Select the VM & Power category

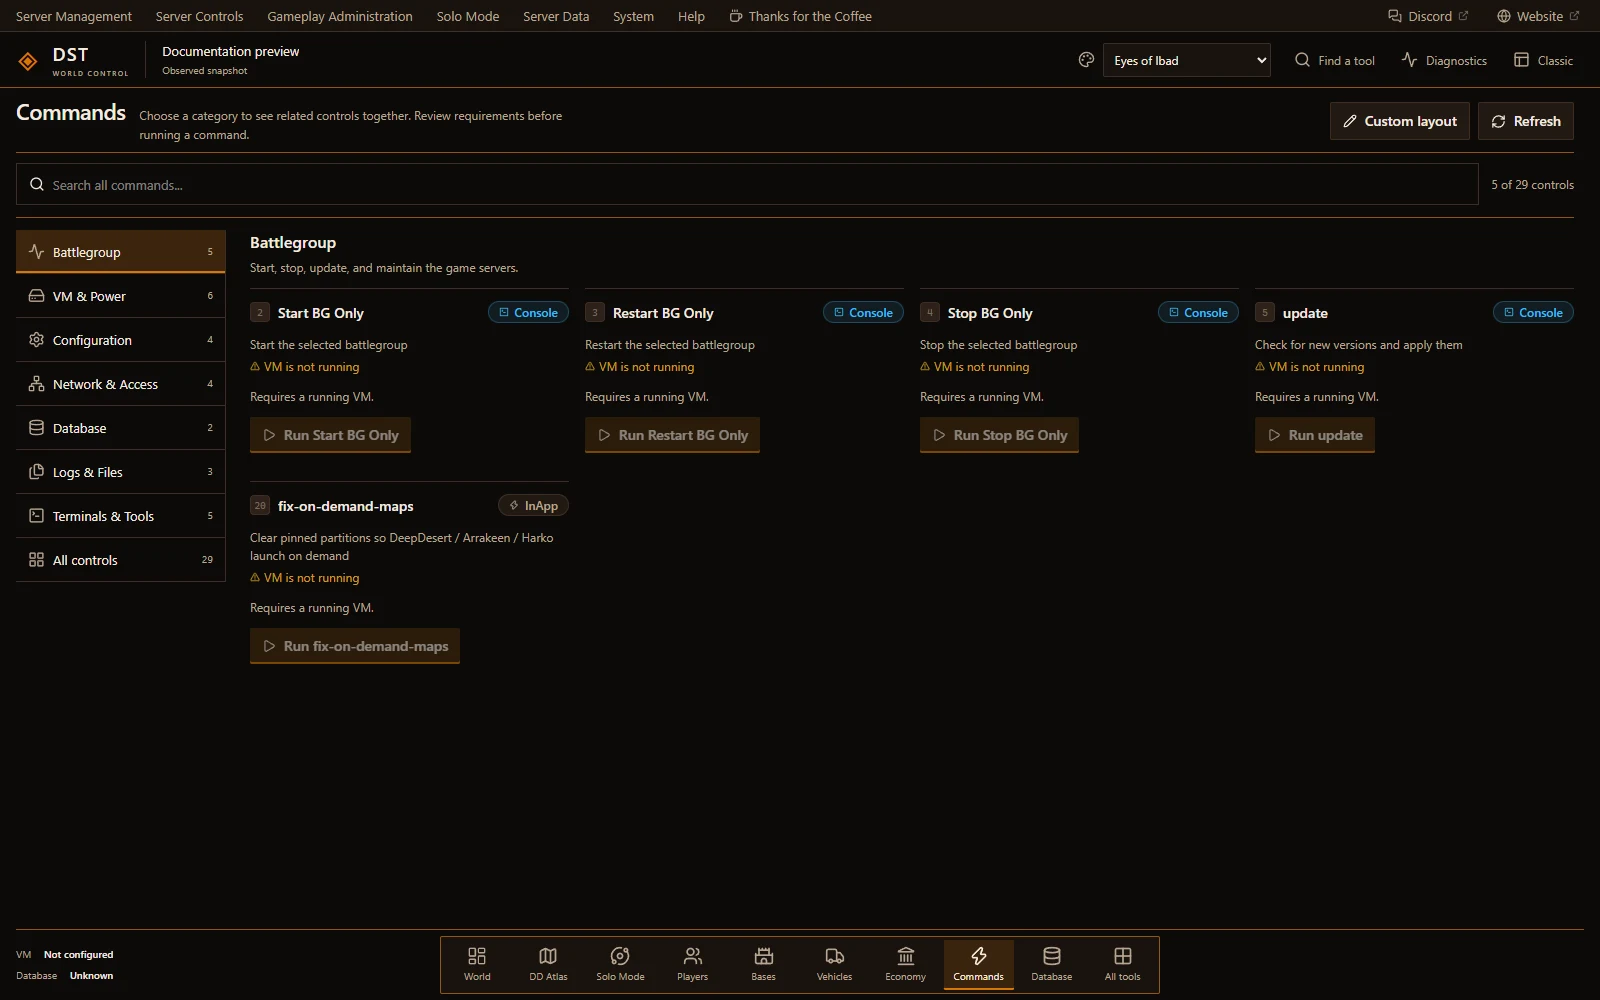(x=120, y=296)
